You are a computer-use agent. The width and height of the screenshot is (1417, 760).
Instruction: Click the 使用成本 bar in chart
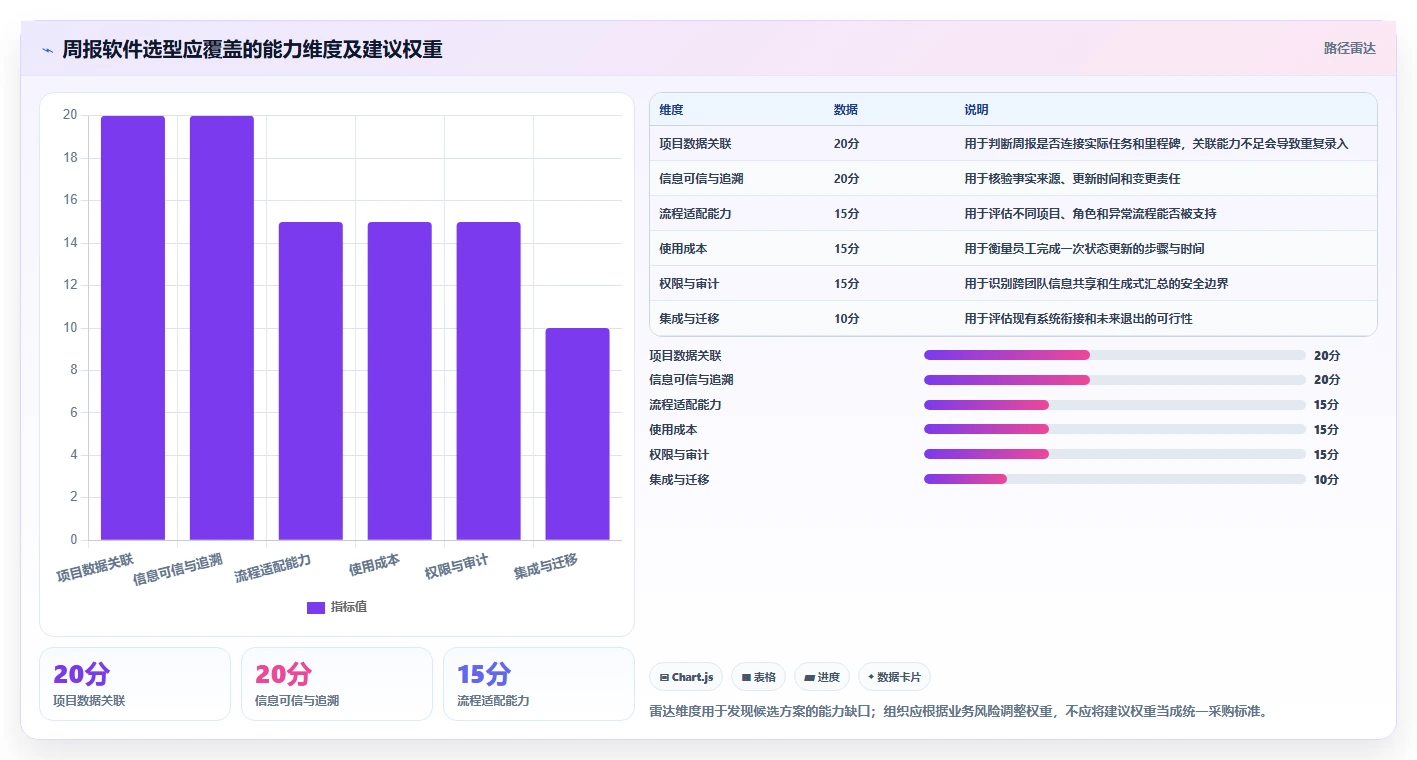pos(400,381)
